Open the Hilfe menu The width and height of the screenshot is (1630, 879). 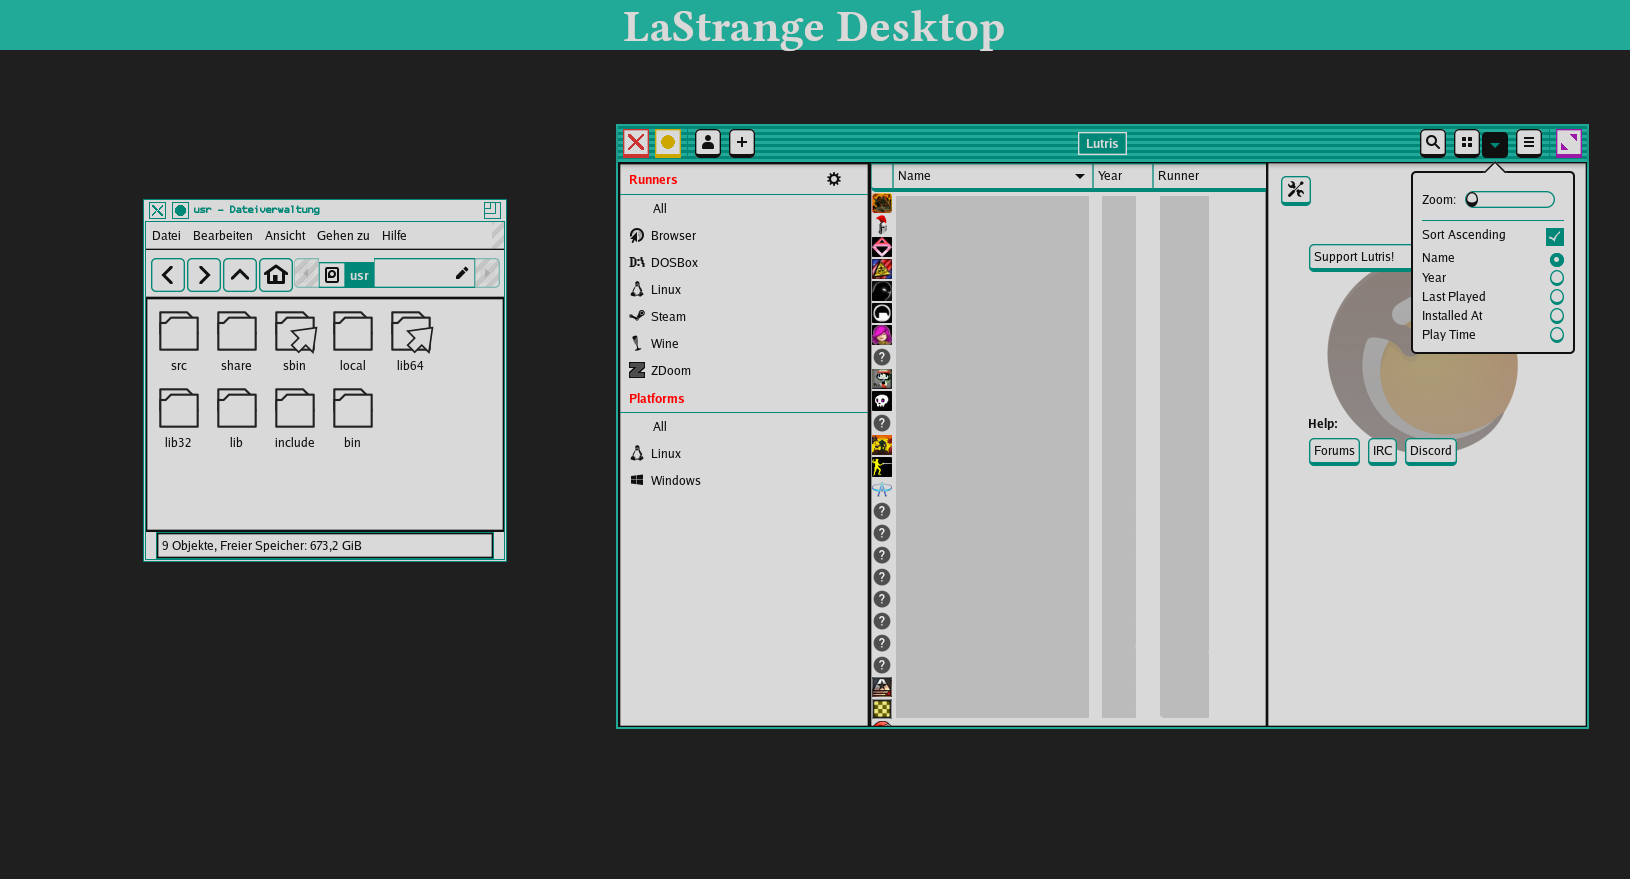tap(394, 236)
